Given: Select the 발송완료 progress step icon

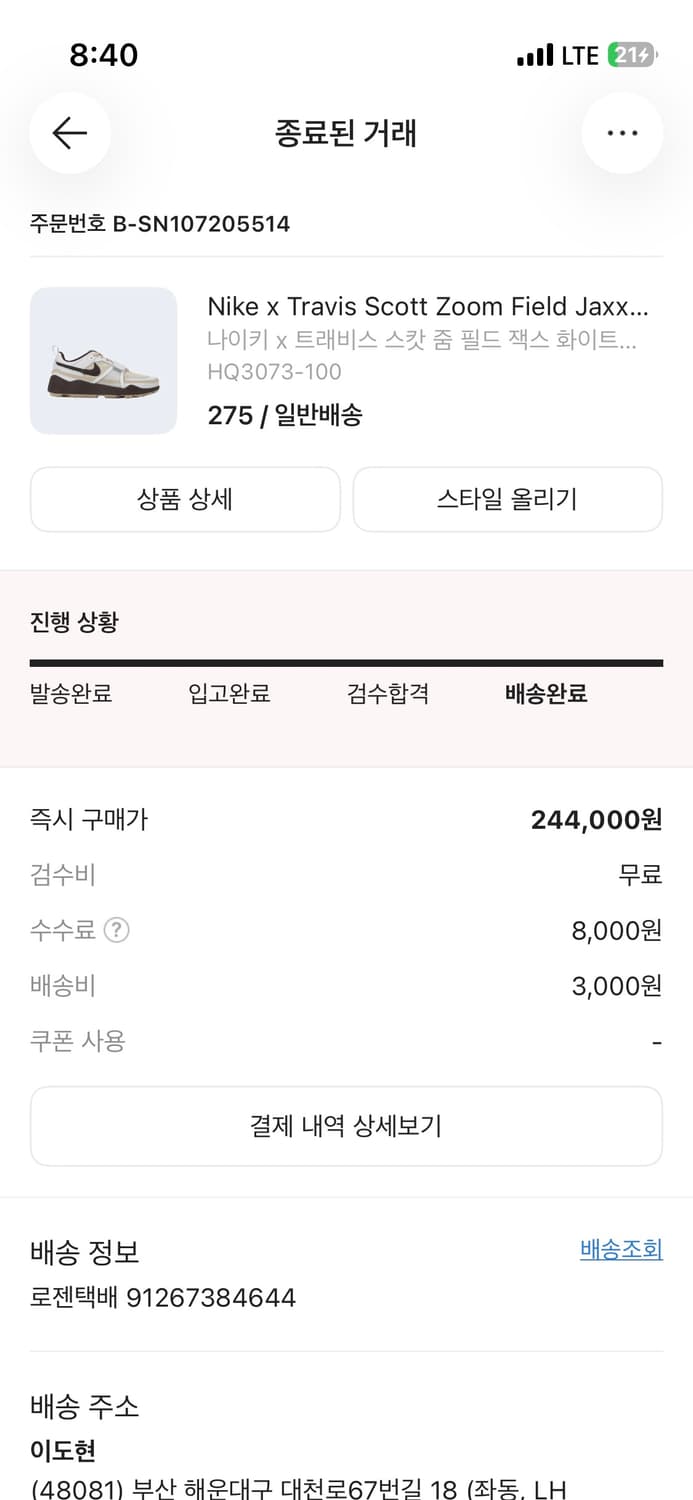Looking at the screenshot, I should (x=70, y=694).
